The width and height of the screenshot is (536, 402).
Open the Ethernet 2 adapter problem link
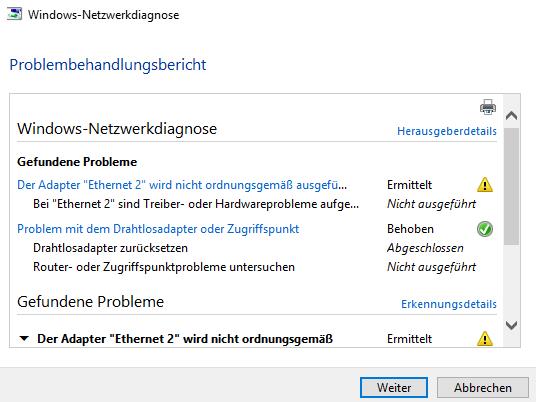[182, 185]
